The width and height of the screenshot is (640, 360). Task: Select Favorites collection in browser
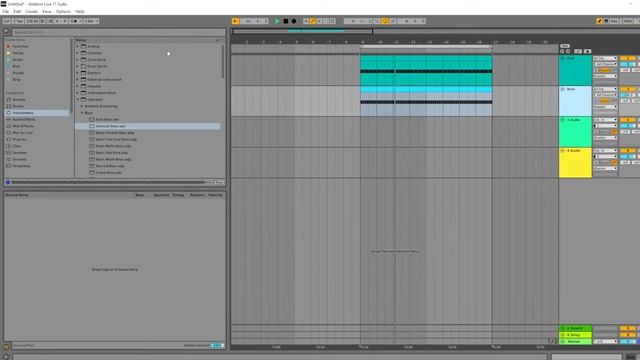click(x=20, y=46)
